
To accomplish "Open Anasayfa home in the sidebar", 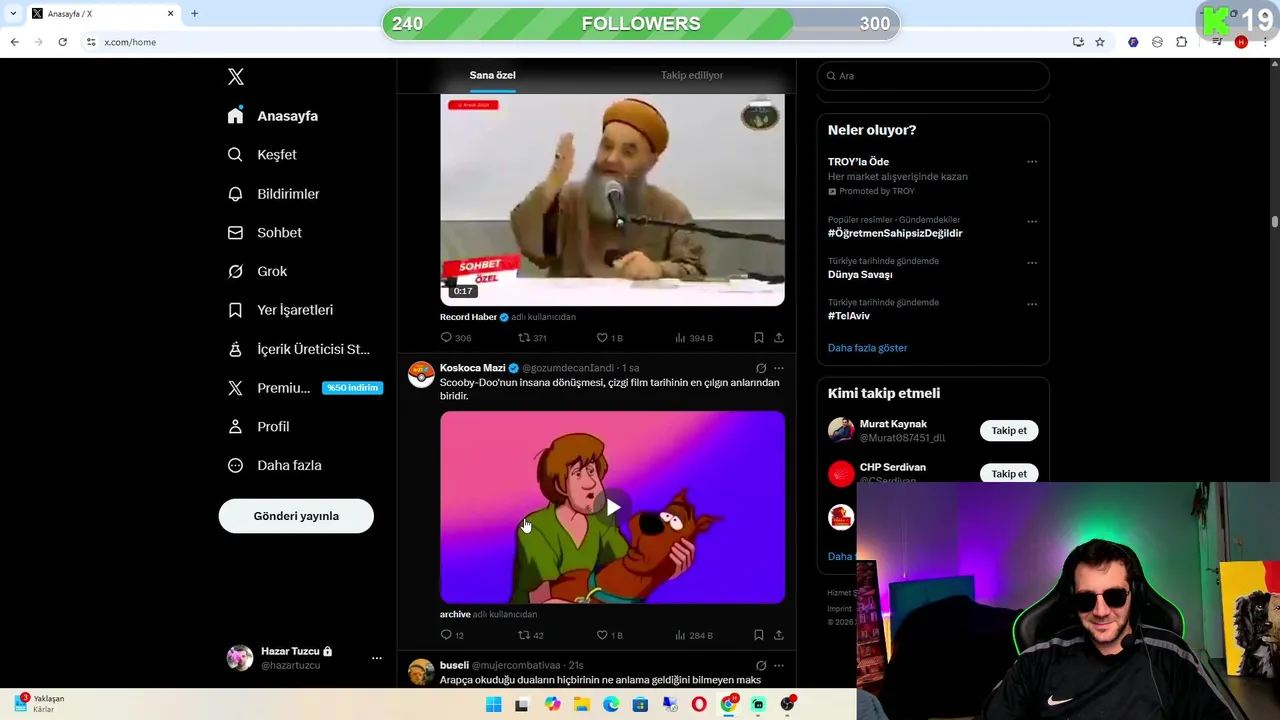I will point(273,116).
